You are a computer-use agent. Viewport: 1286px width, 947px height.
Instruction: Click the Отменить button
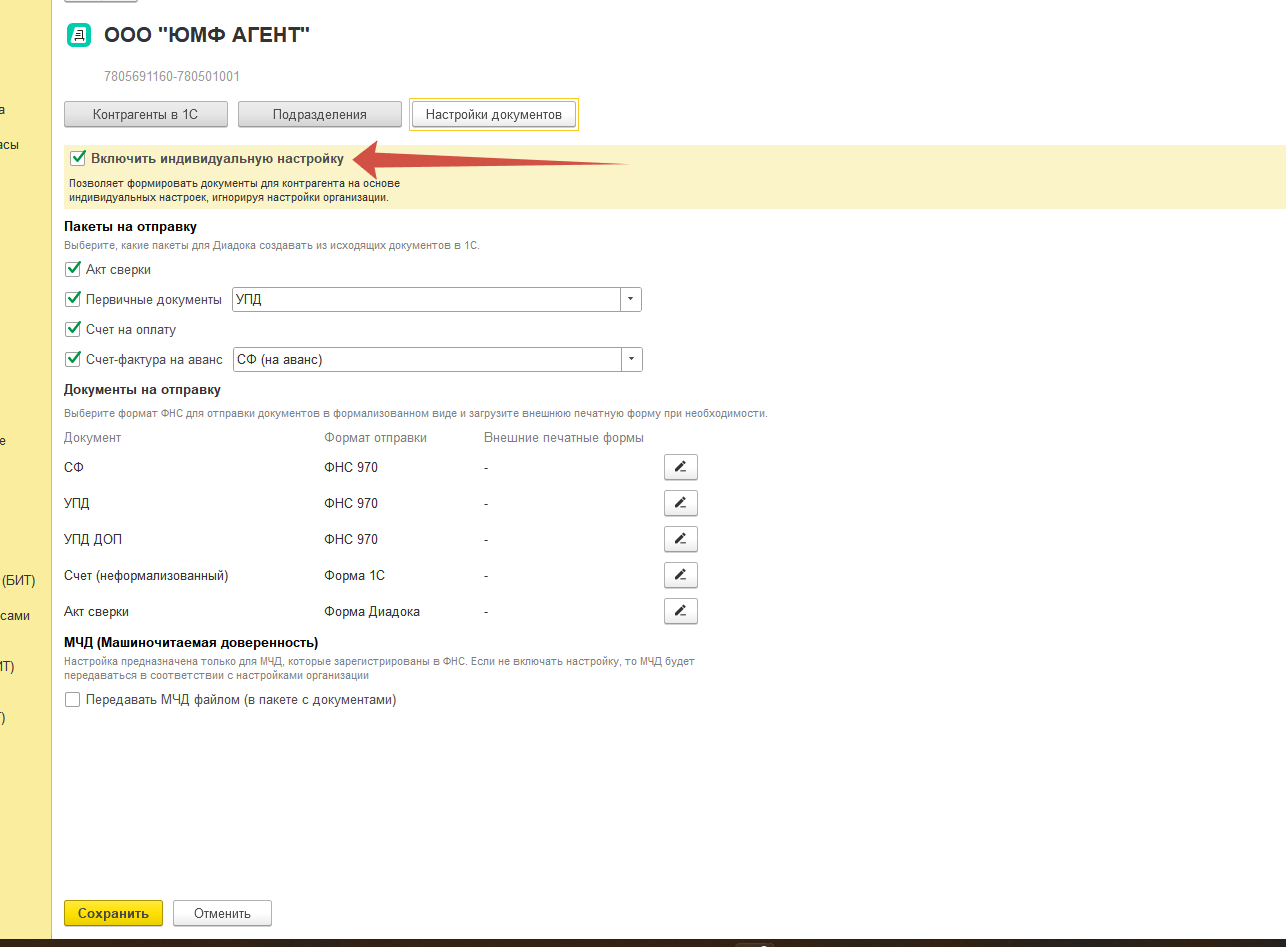(x=222, y=913)
